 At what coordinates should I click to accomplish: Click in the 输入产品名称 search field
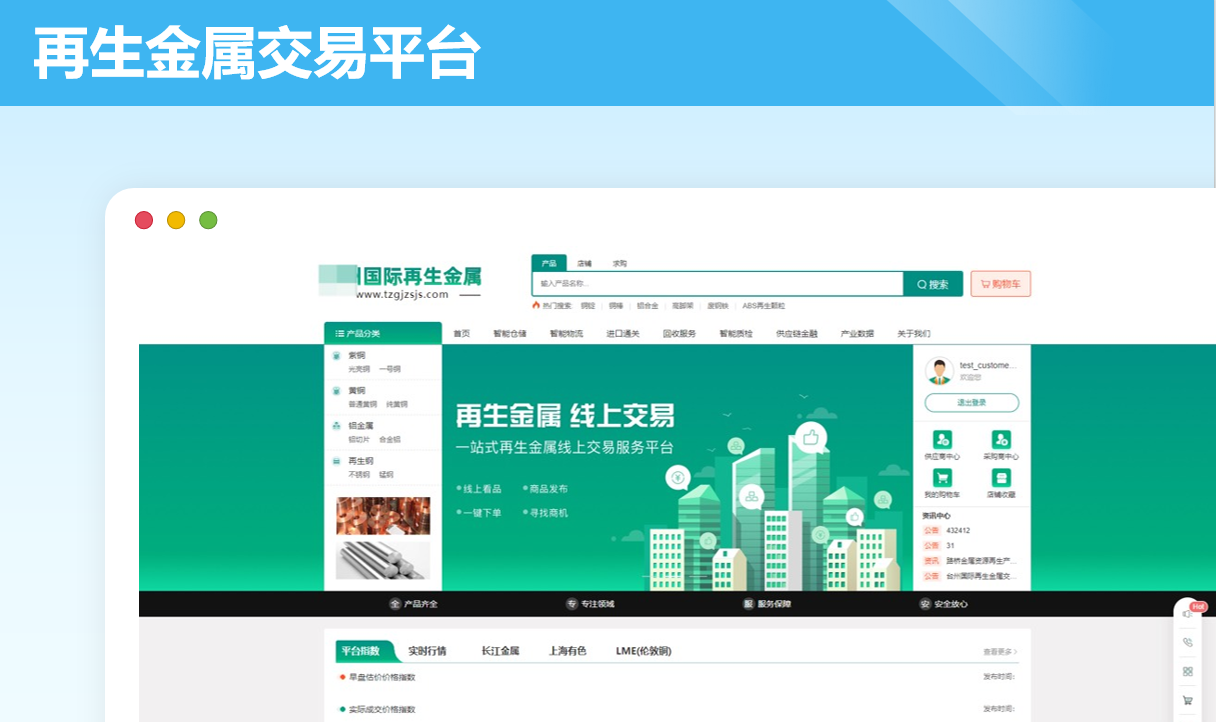tap(718, 284)
